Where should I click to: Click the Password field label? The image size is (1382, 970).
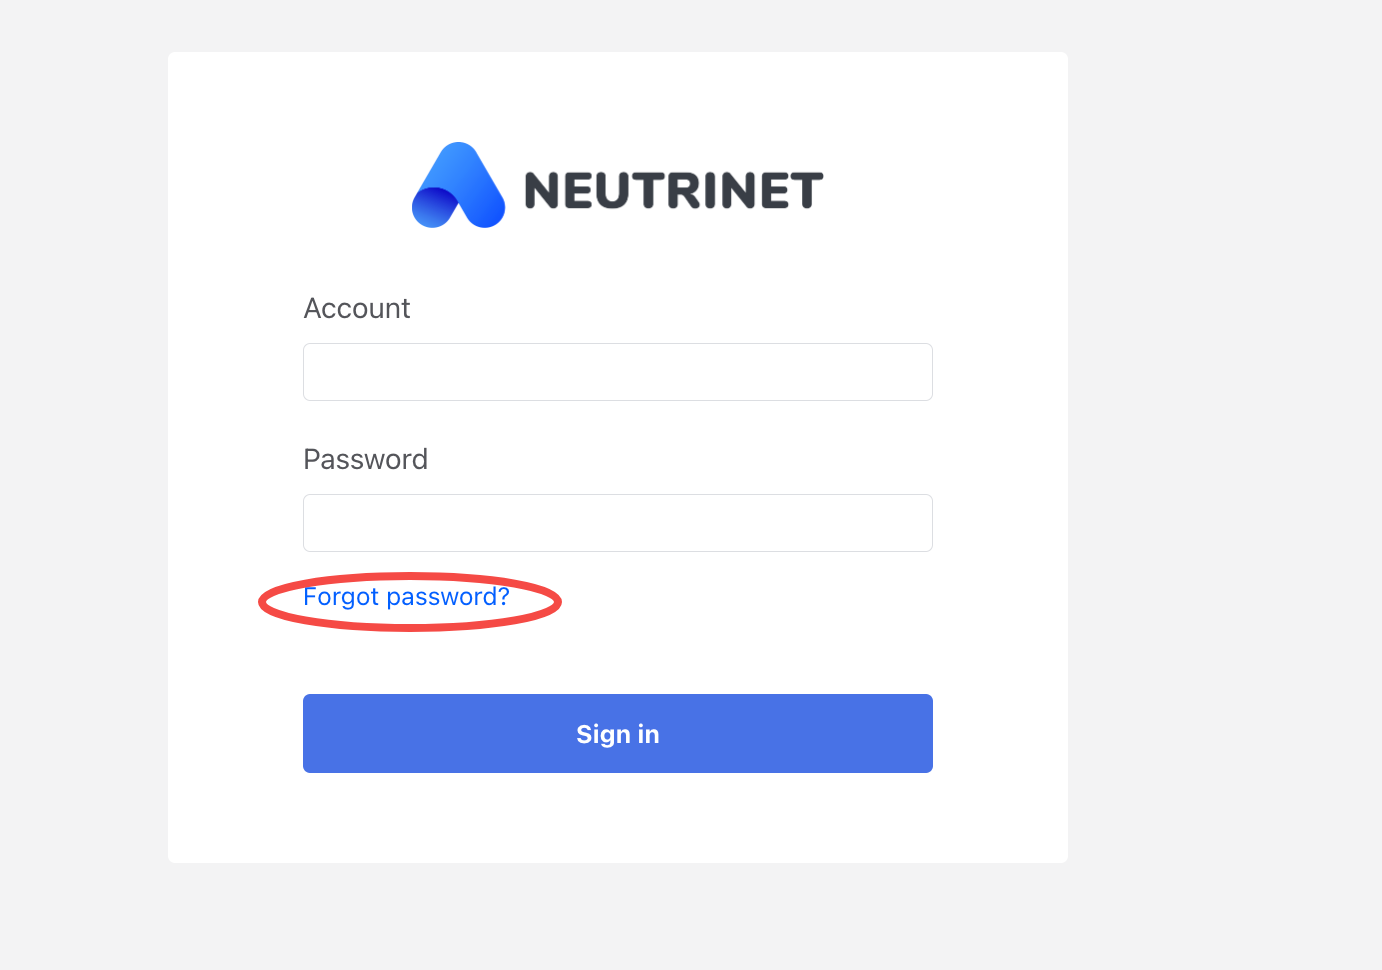tap(366, 459)
